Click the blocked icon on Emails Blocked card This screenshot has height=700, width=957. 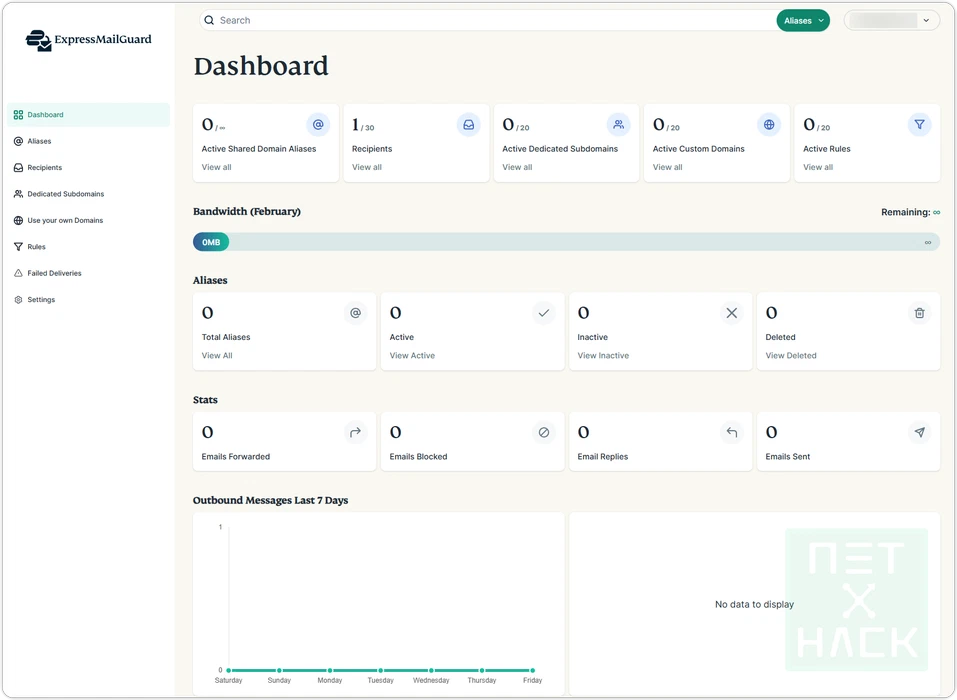(543, 433)
